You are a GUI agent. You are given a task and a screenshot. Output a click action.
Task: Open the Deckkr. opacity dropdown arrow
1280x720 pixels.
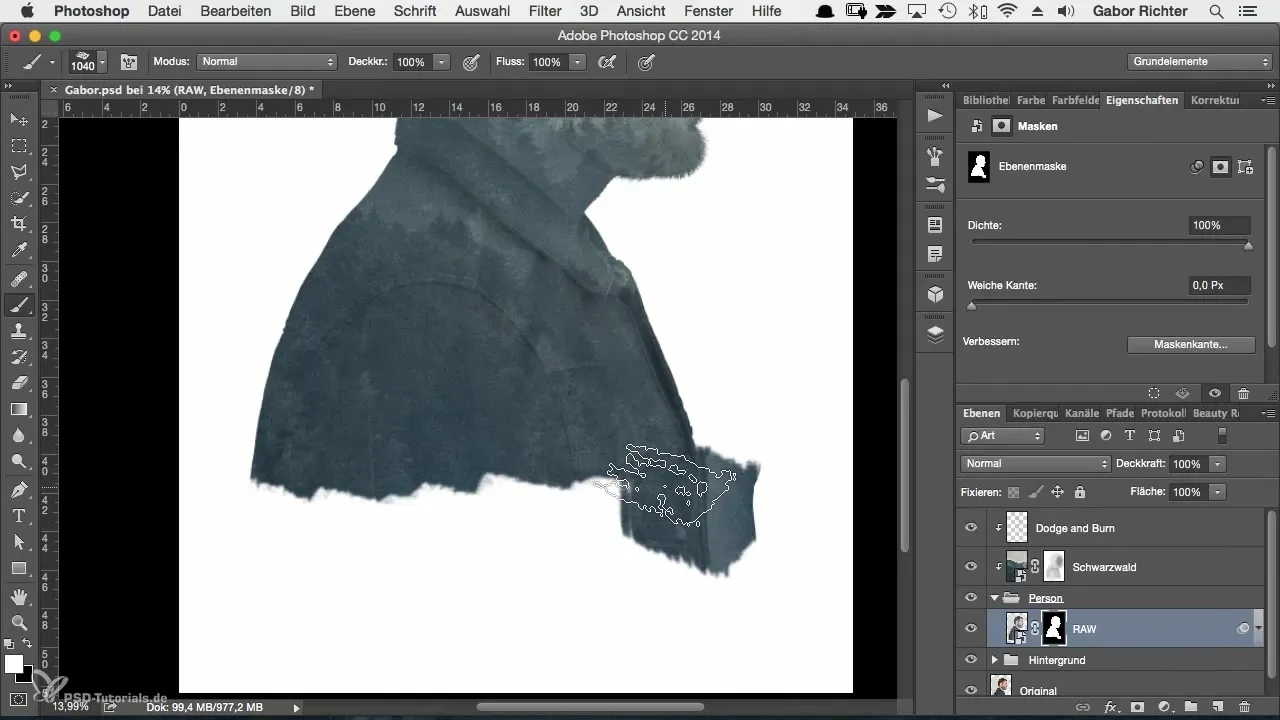tap(442, 62)
